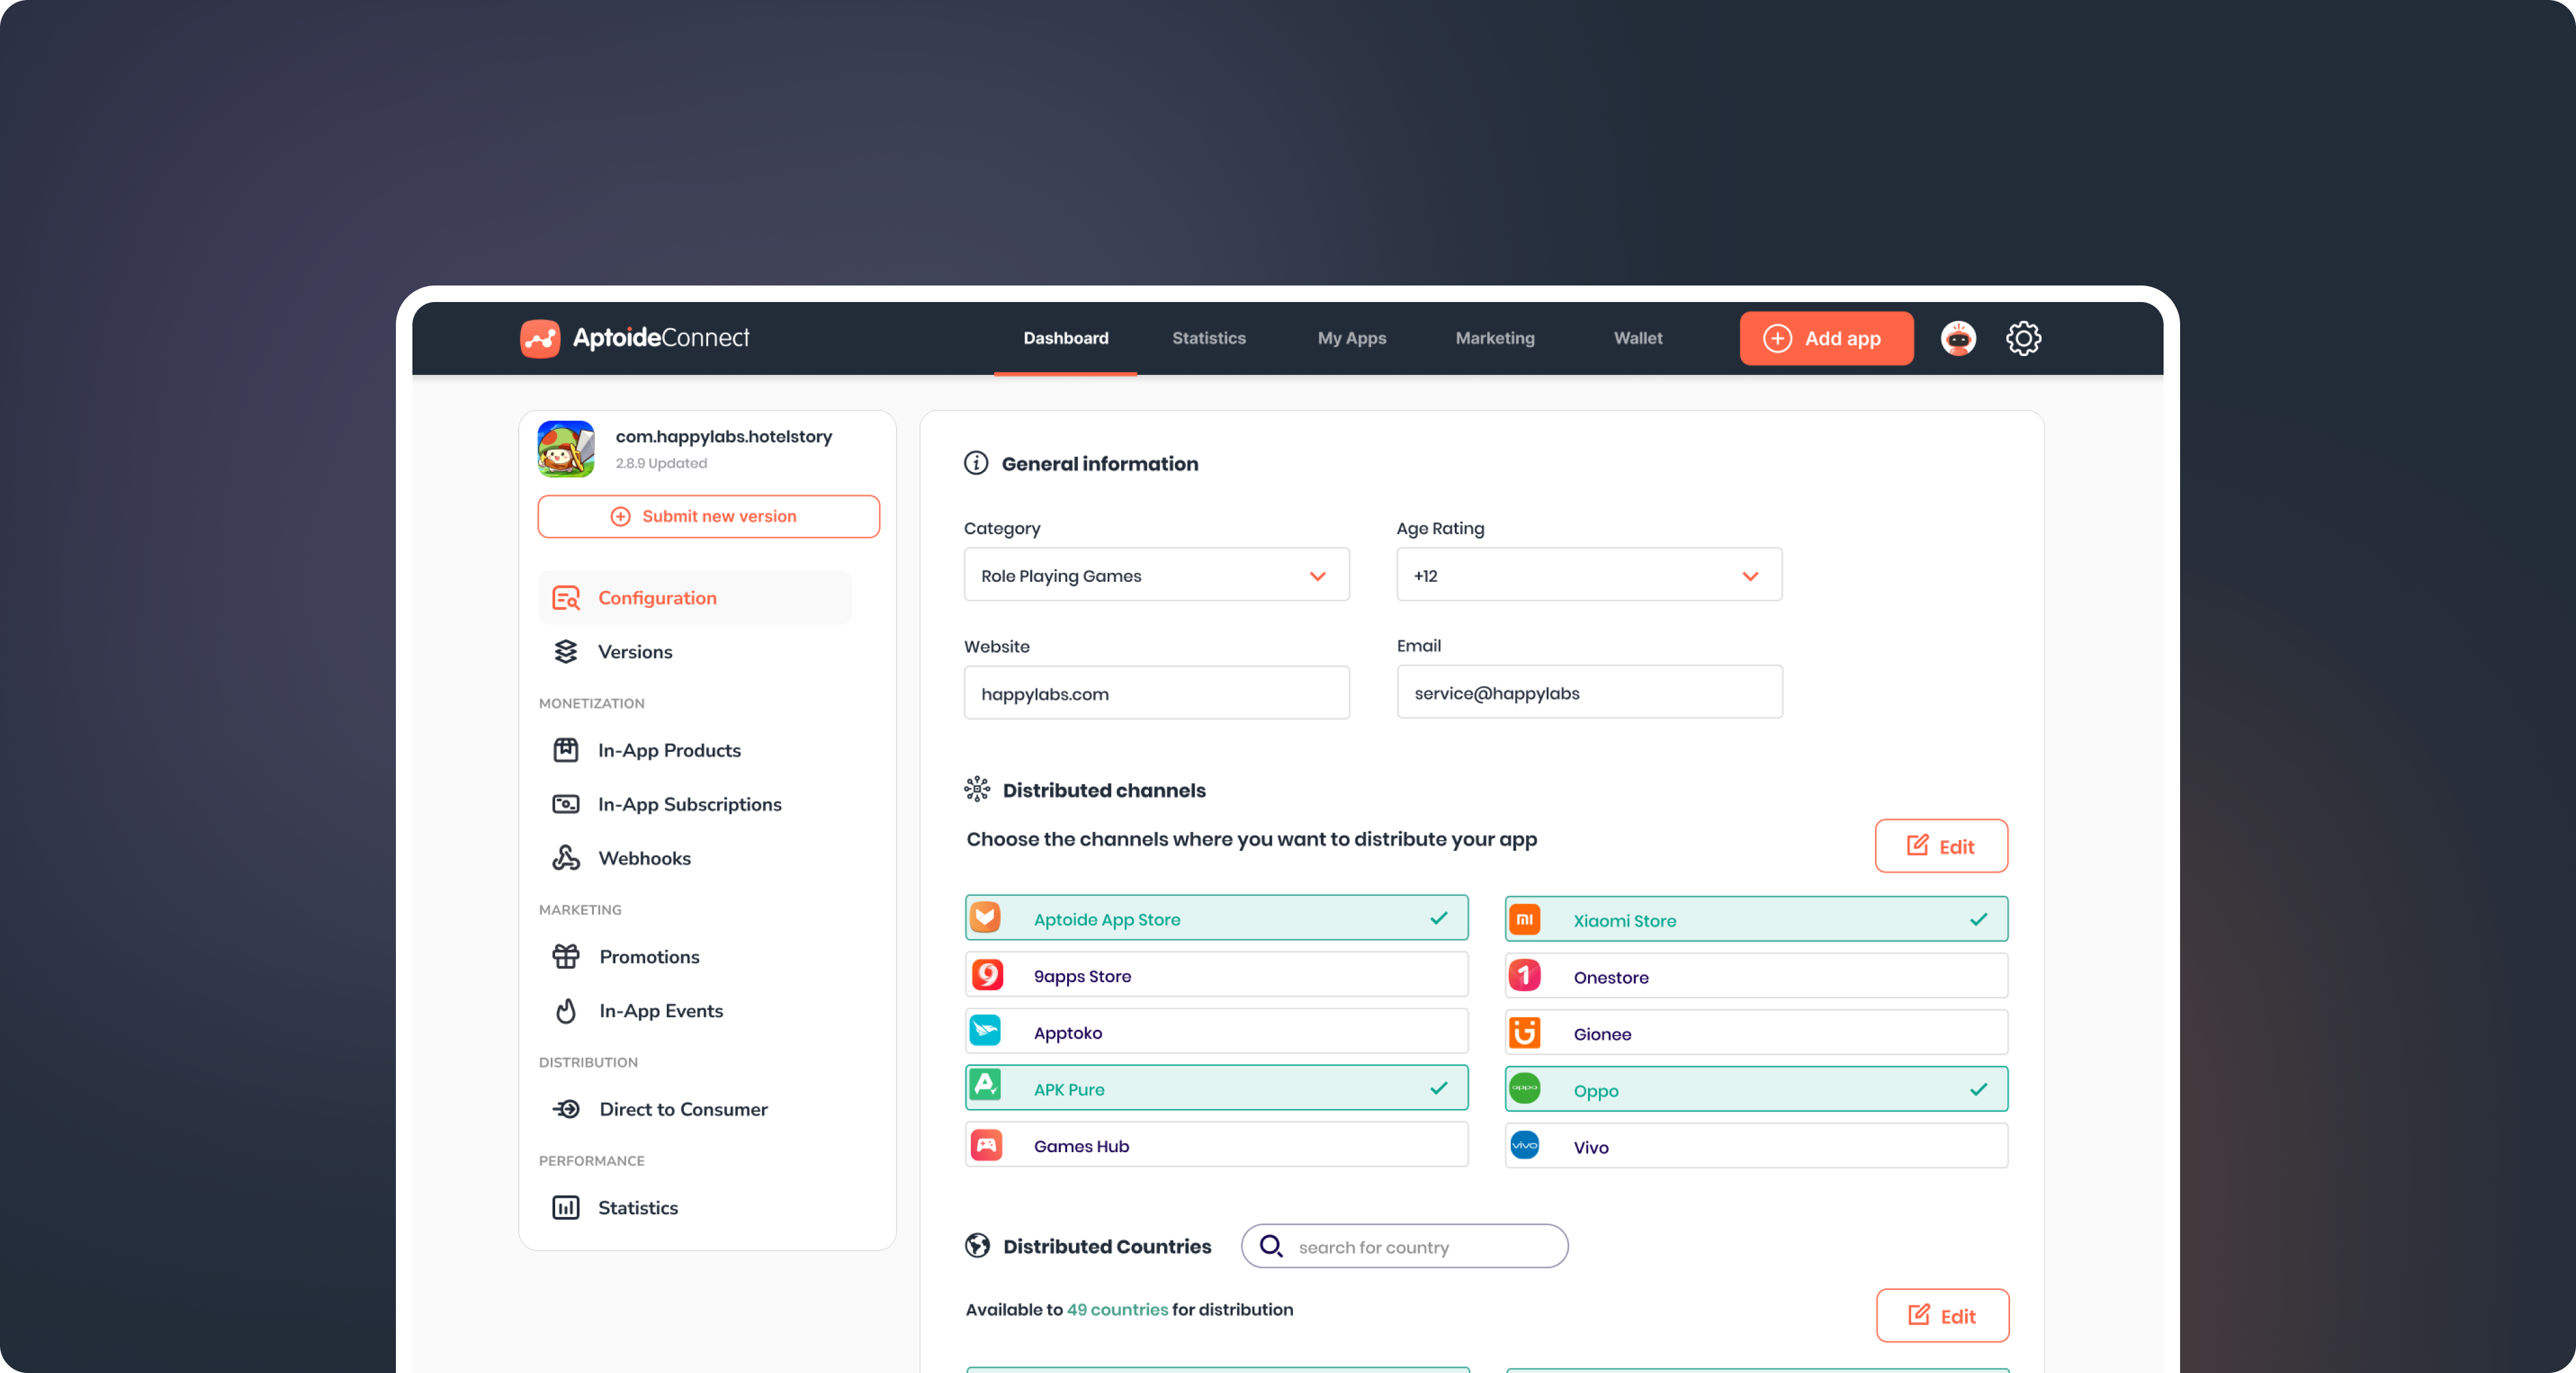Focus the search for country field
Viewport: 2576px width, 1373px height.
click(1404, 1246)
